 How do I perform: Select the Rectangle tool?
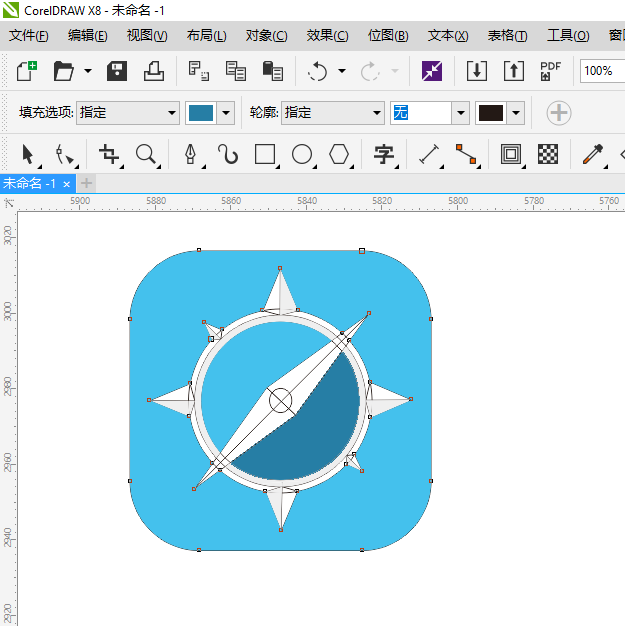click(265, 155)
